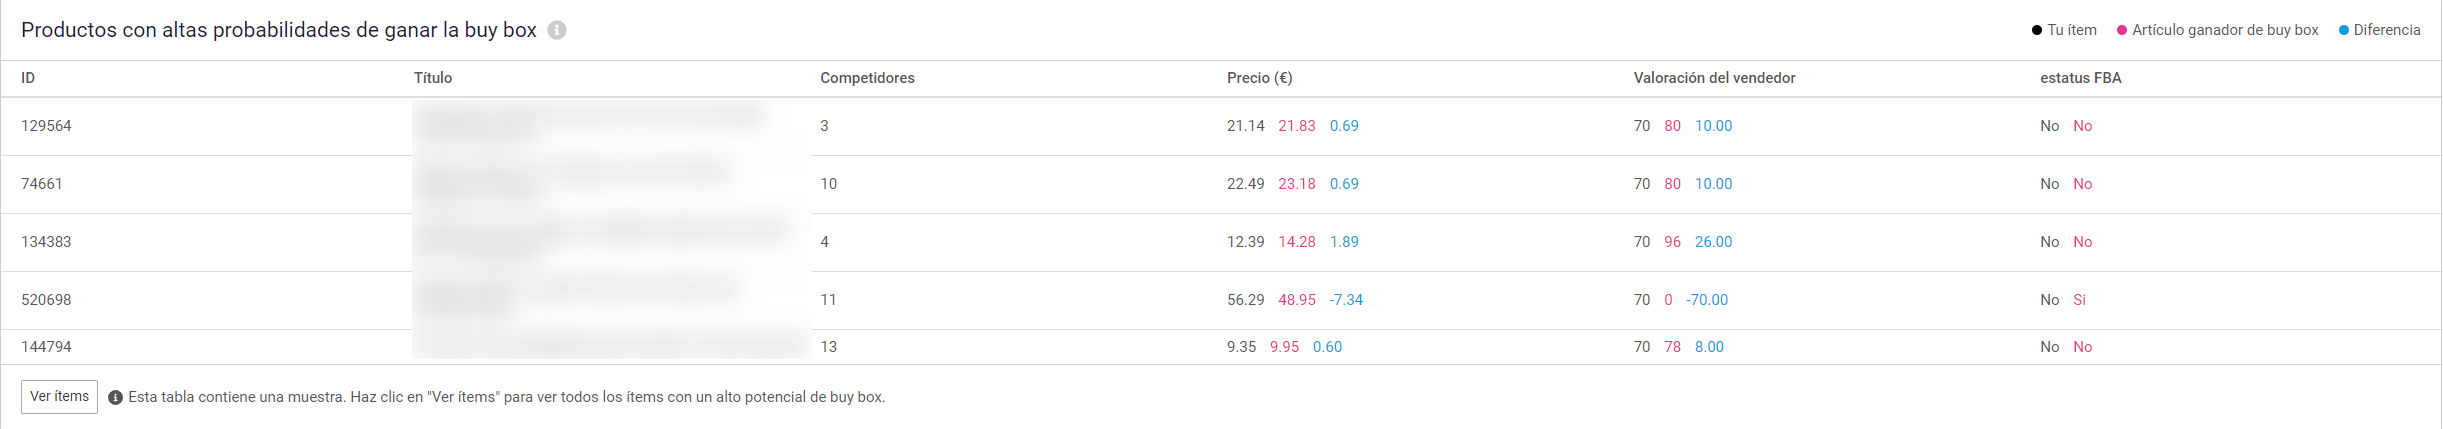Viewport: 2443px width, 429px height.
Task: Open the Ver ítems button
Action: [x=59, y=397]
